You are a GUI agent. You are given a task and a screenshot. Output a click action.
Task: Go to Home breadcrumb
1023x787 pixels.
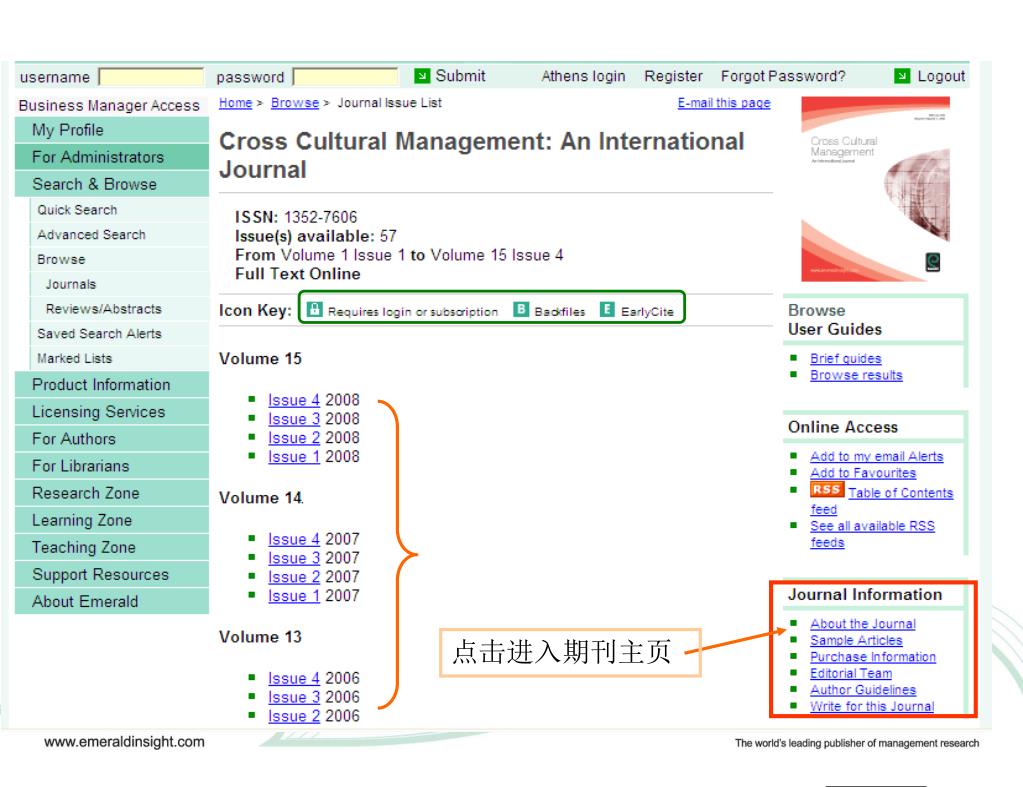(x=236, y=103)
